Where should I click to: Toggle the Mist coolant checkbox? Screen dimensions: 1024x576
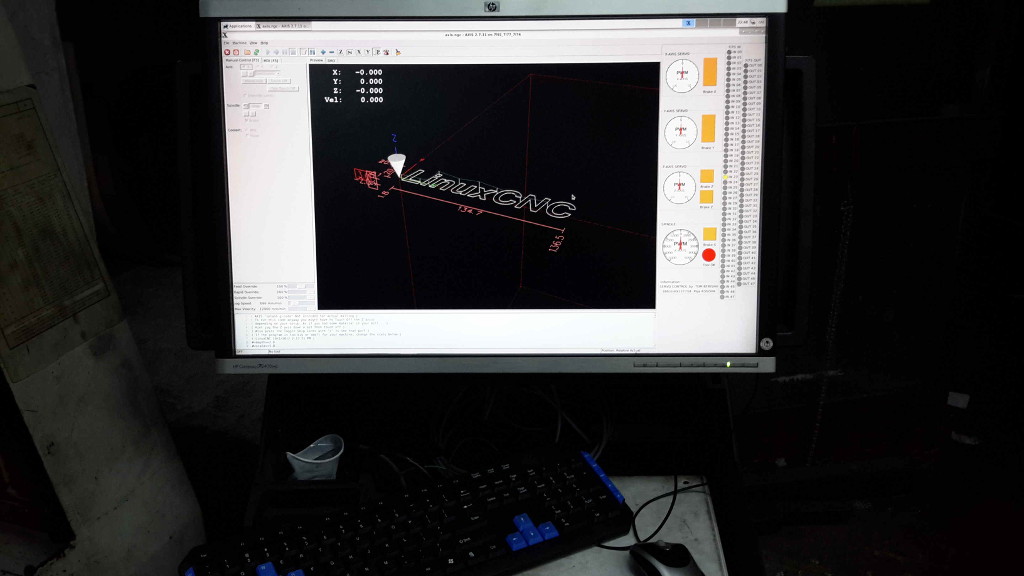251,130
